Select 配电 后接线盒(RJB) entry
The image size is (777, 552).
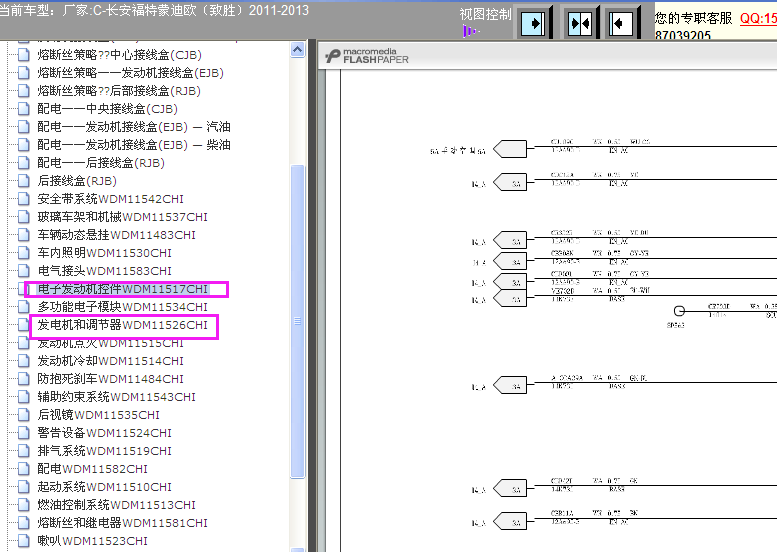tap(101, 163)
